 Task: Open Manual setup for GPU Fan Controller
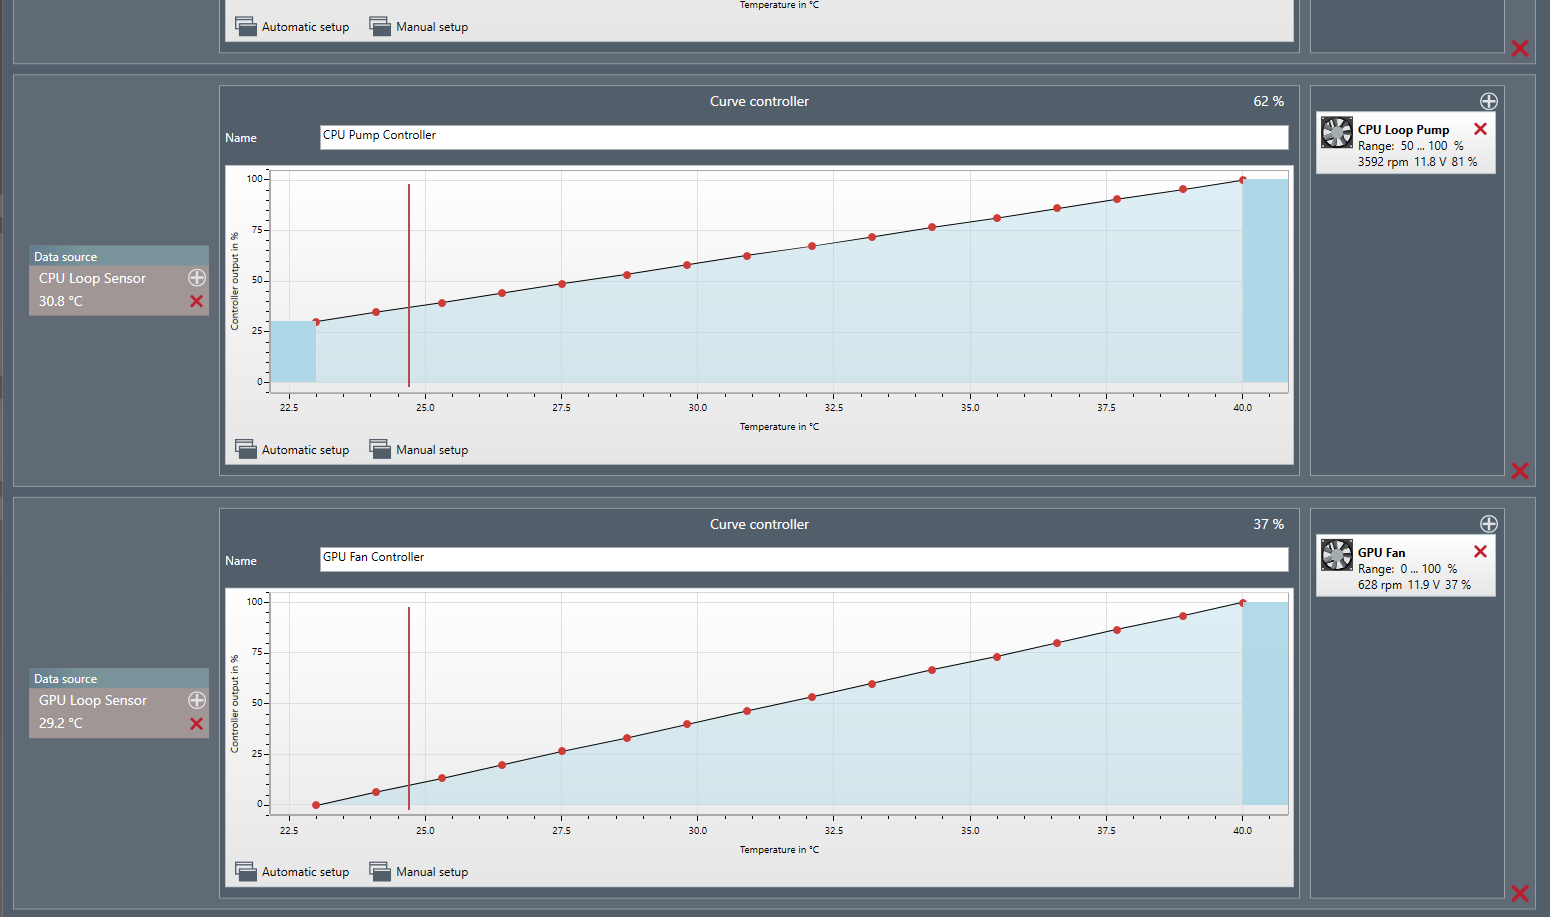pos(419,872)
